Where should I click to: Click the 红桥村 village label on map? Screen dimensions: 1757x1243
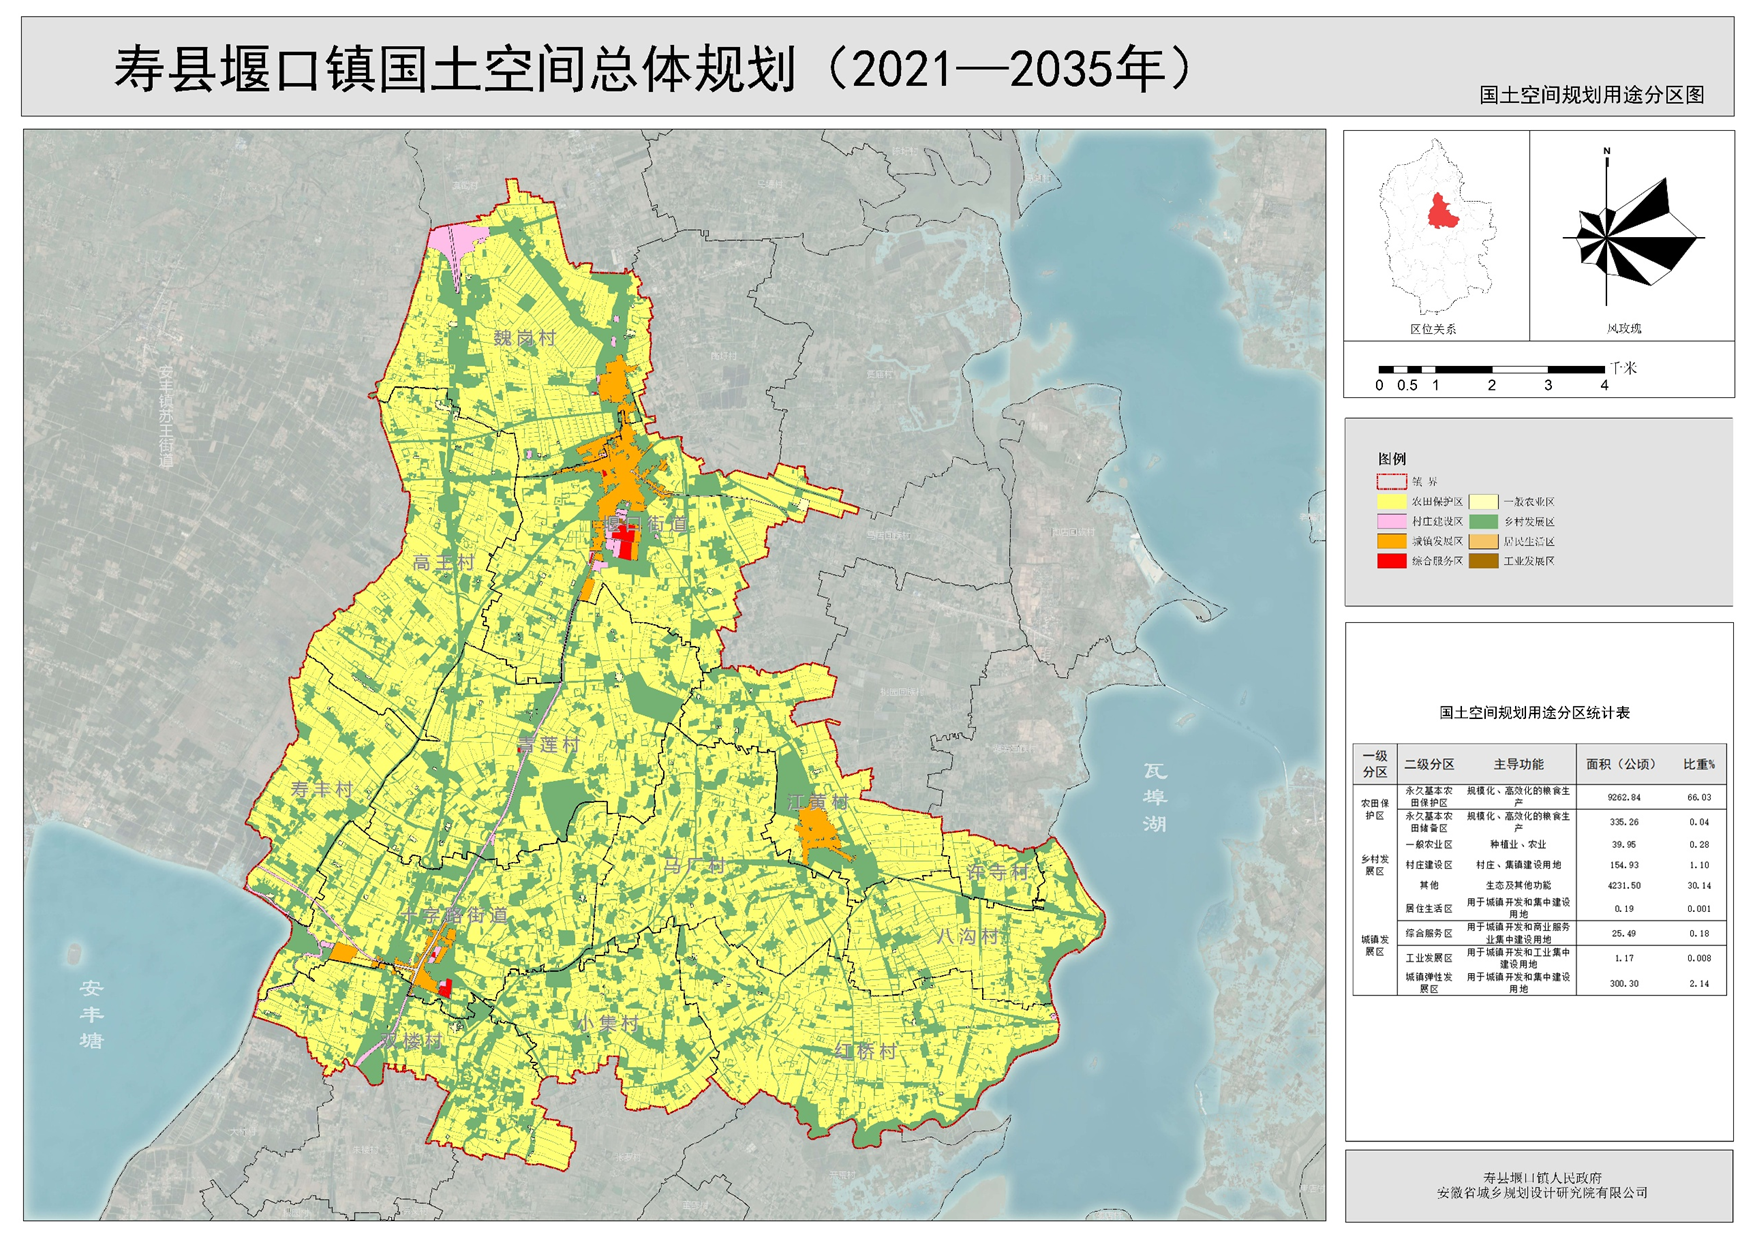[x=866, y=1051]
